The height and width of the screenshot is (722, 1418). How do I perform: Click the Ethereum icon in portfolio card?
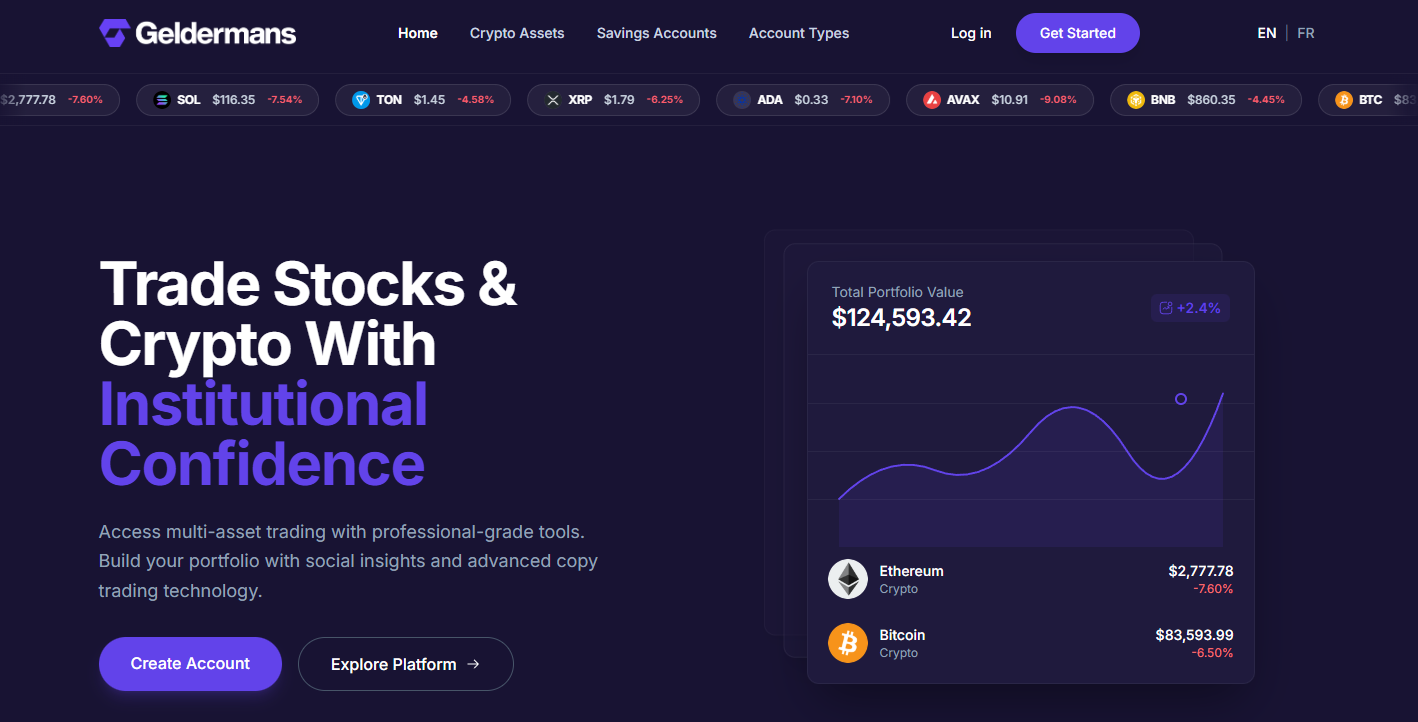(x=848, y=579)
